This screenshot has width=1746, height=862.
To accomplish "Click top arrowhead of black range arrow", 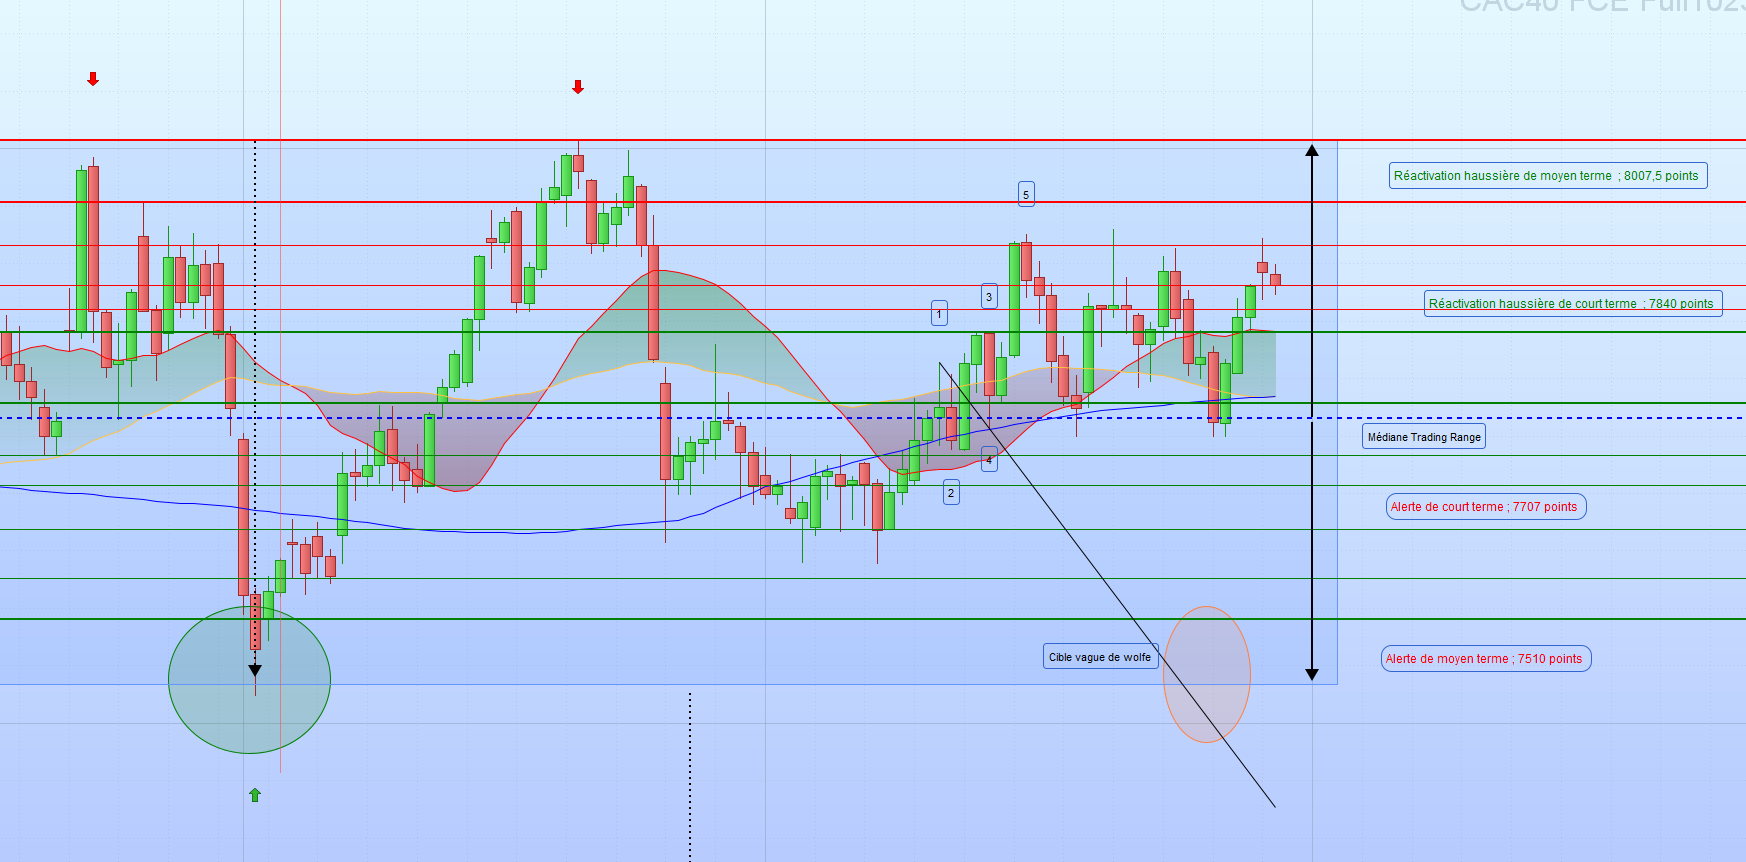I will [1312, 151].
